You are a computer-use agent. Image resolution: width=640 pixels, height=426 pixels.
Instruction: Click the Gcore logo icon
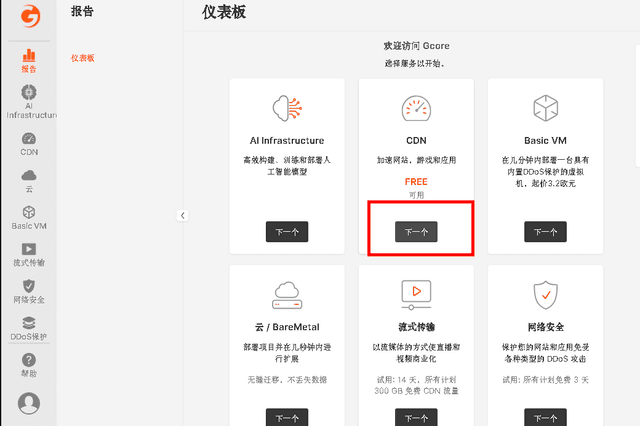pyautogui.click(x=28, y=17)
